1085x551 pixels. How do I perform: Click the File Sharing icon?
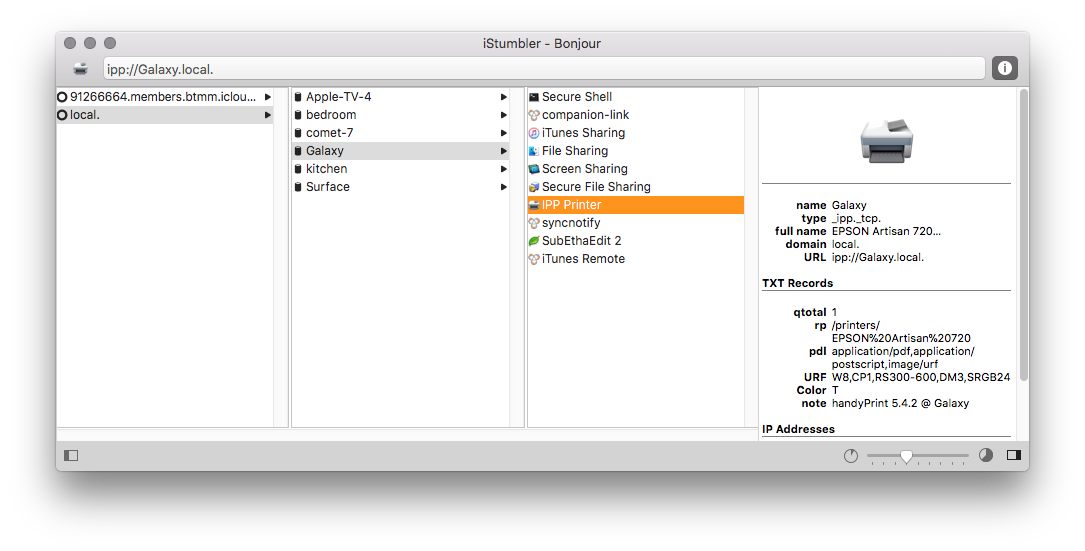pyautogui.click(x=534, y=151)
